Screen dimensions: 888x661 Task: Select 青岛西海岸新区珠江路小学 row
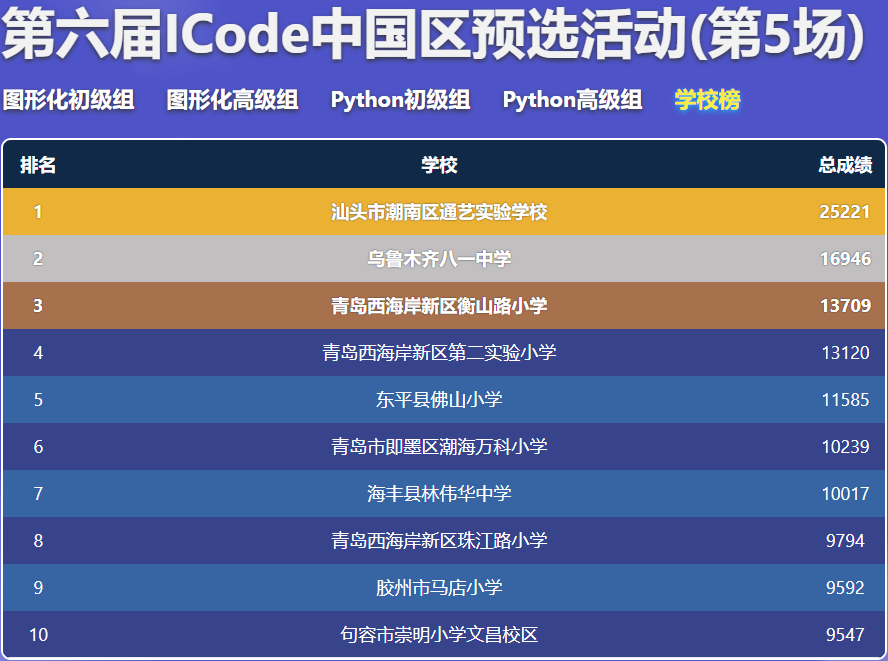coord(442,540)
